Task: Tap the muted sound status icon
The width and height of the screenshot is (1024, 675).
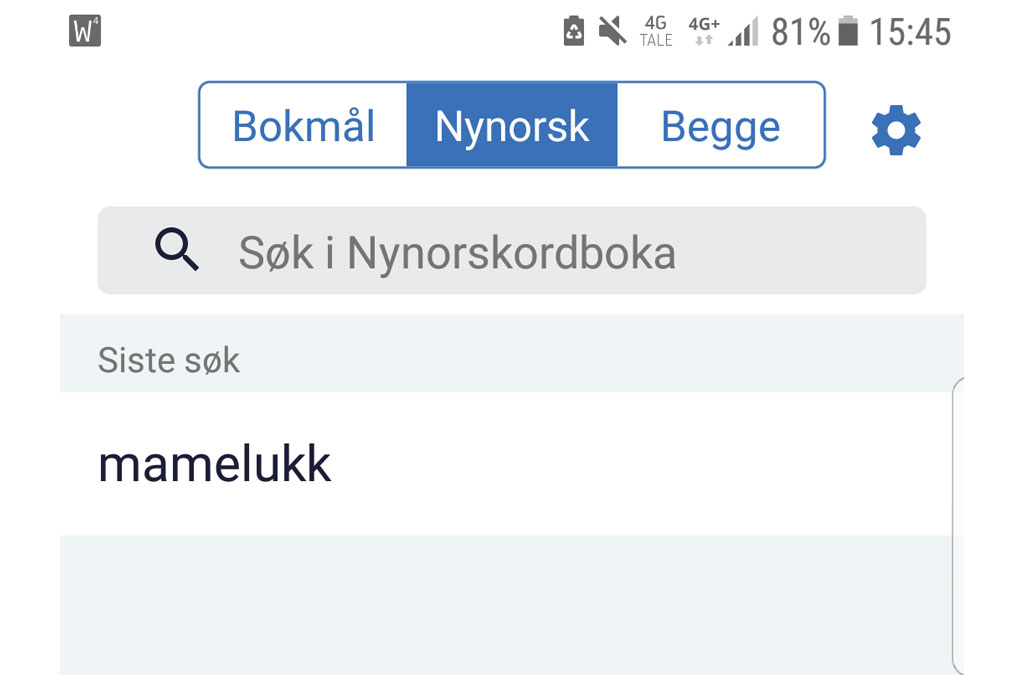Action: pos(612,32)
